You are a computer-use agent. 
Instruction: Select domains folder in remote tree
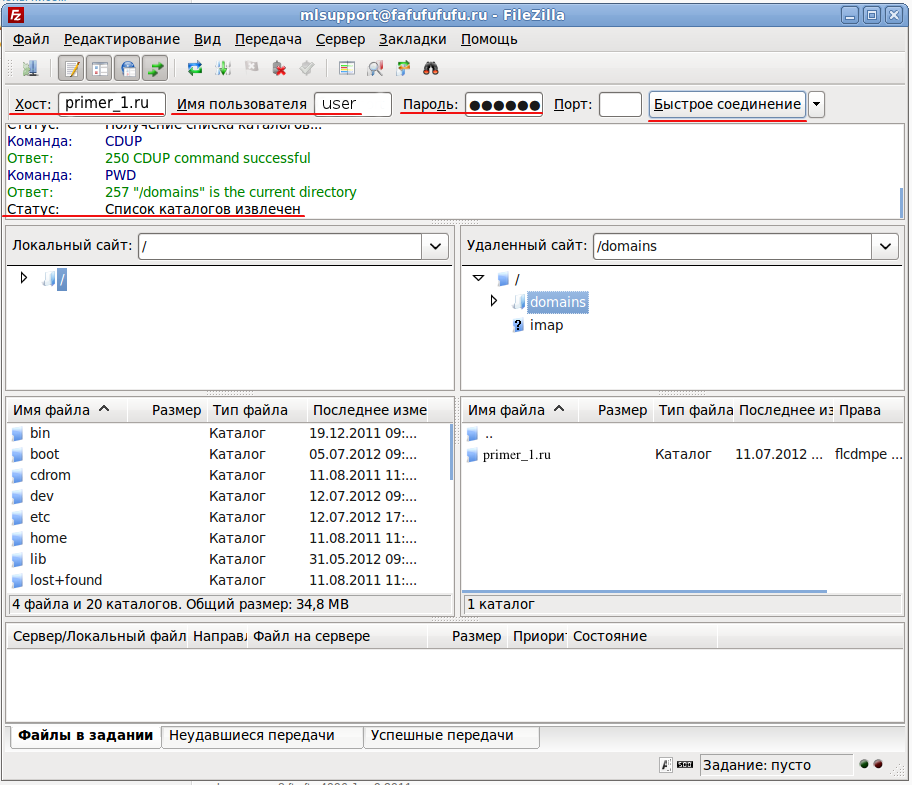pos(558,302)
